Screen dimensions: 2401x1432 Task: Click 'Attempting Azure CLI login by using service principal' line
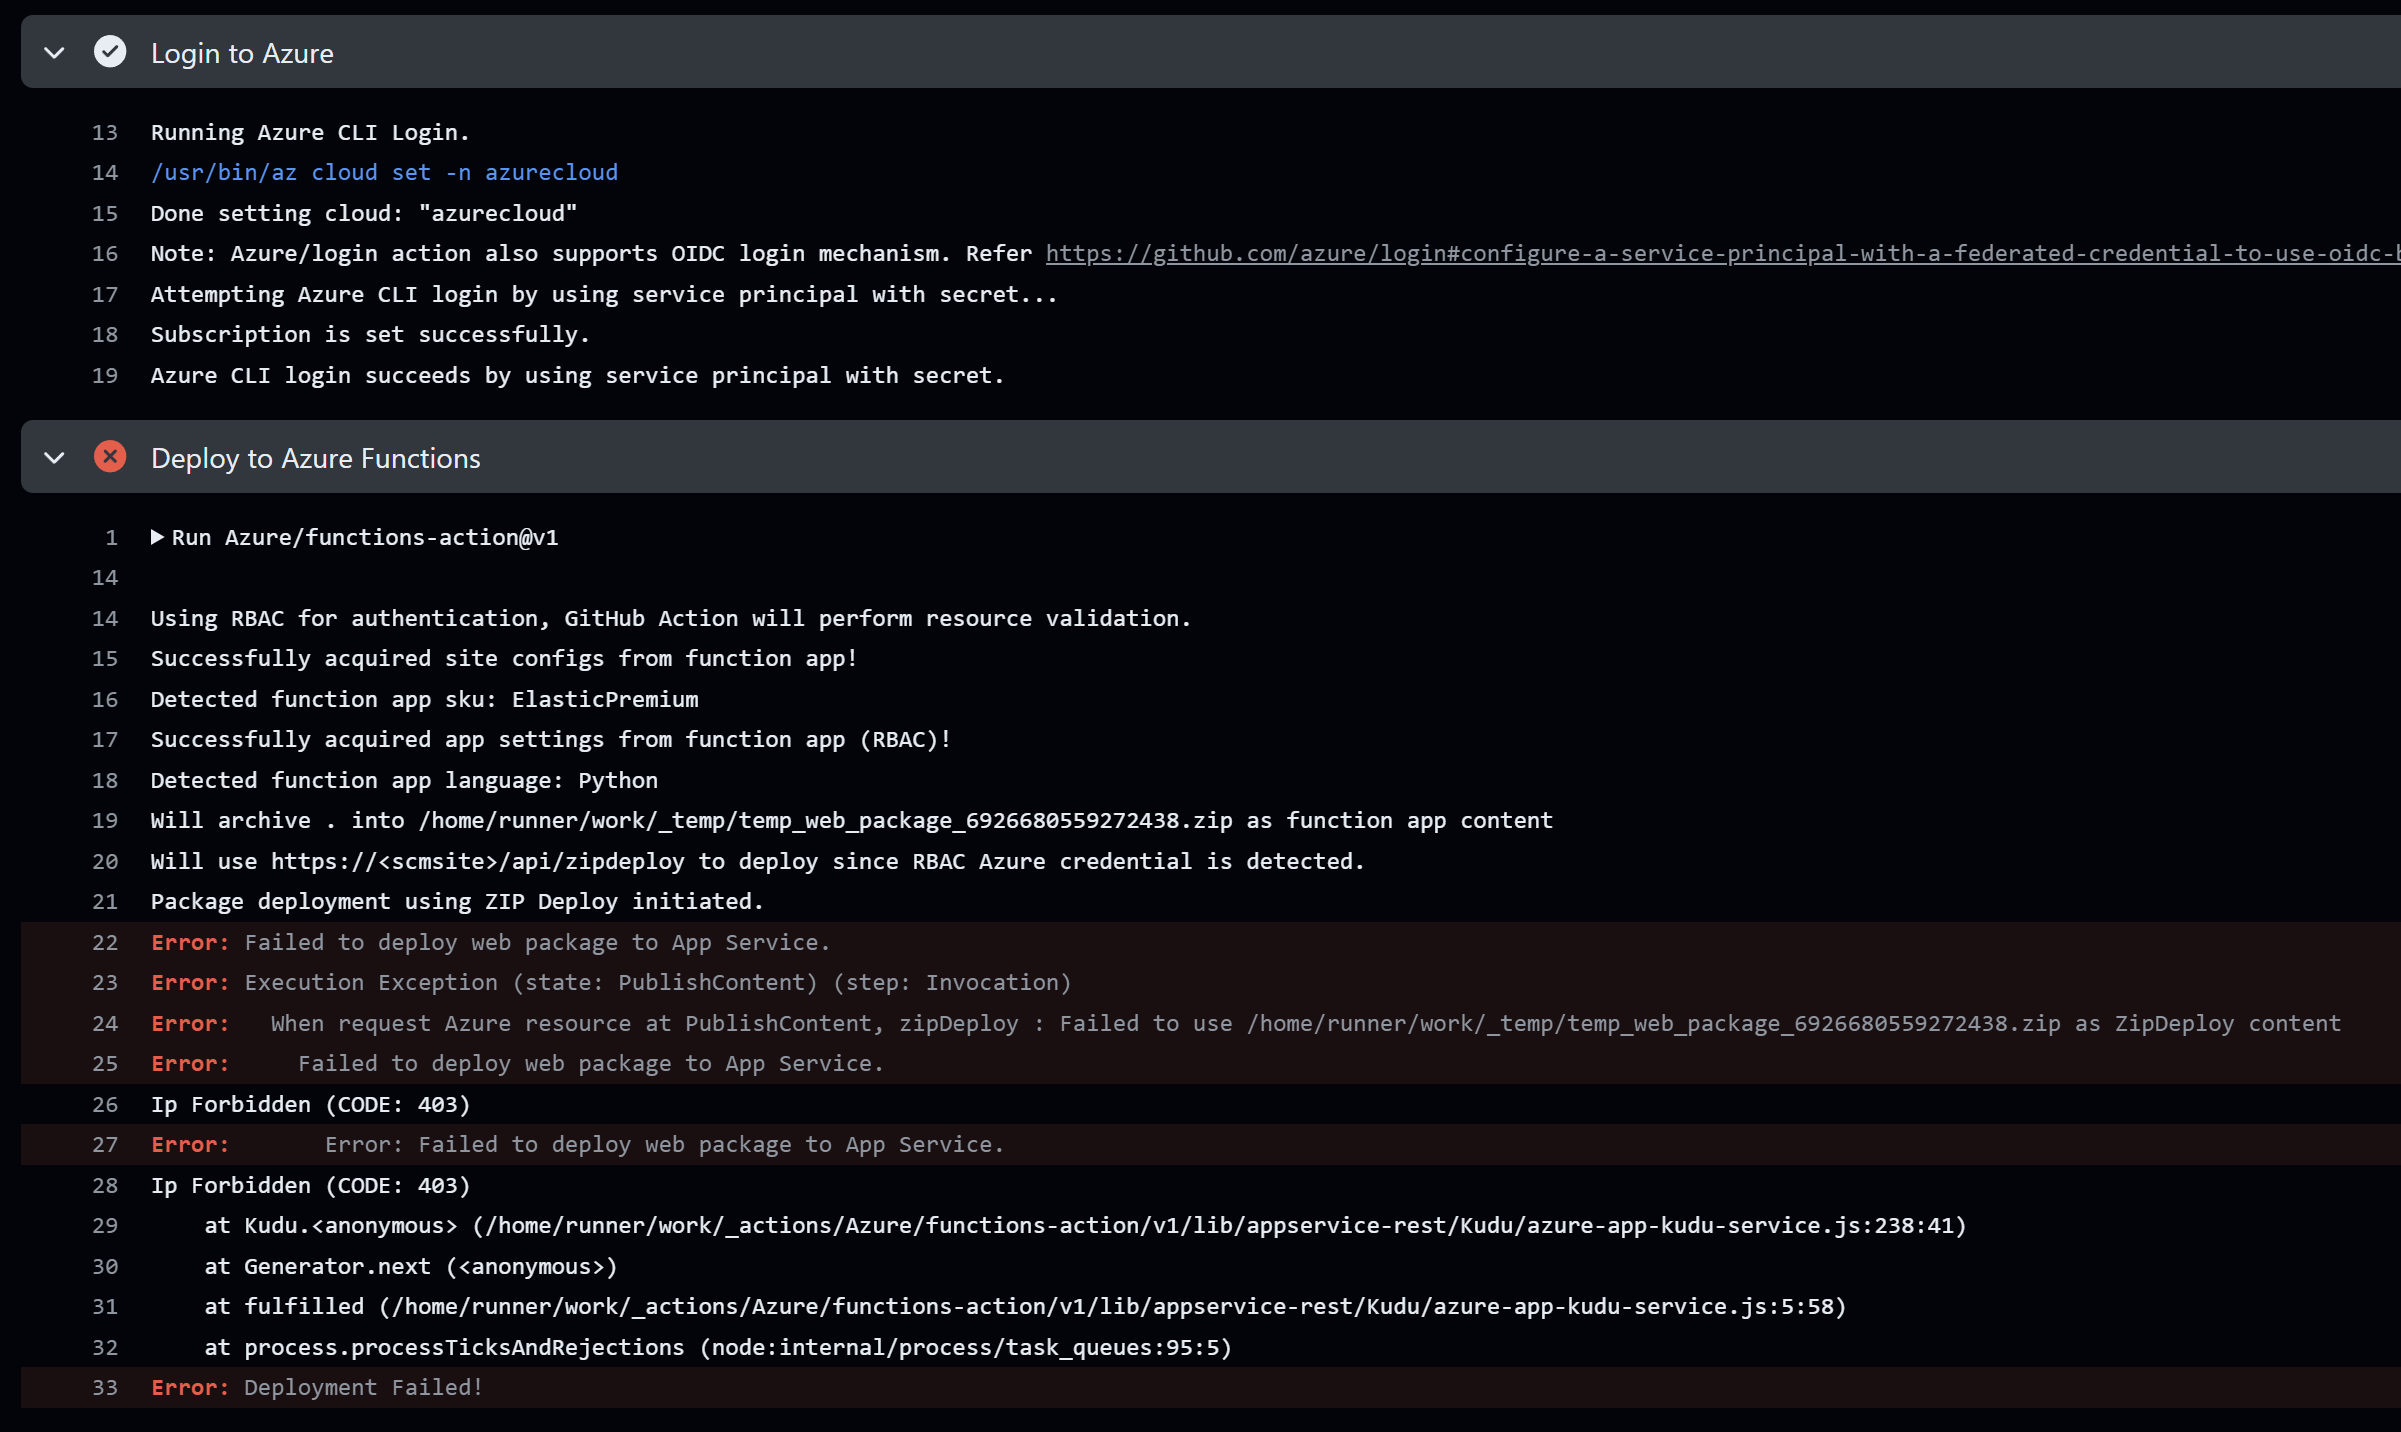tap(604, 295)
